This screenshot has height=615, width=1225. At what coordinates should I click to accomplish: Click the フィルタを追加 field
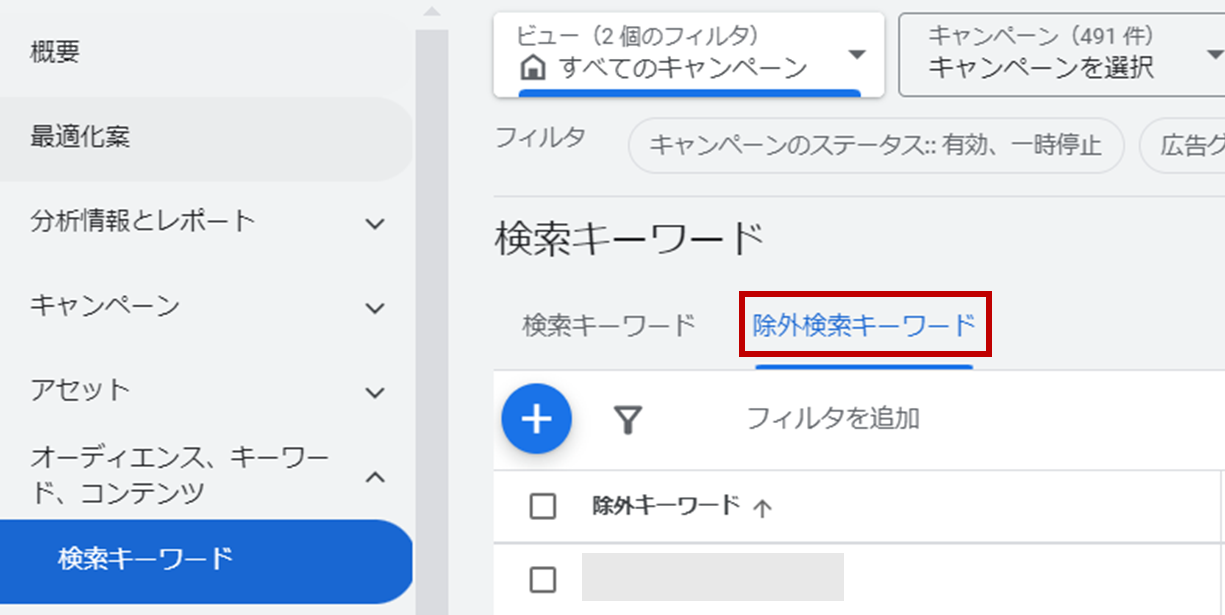coord(833,418)
